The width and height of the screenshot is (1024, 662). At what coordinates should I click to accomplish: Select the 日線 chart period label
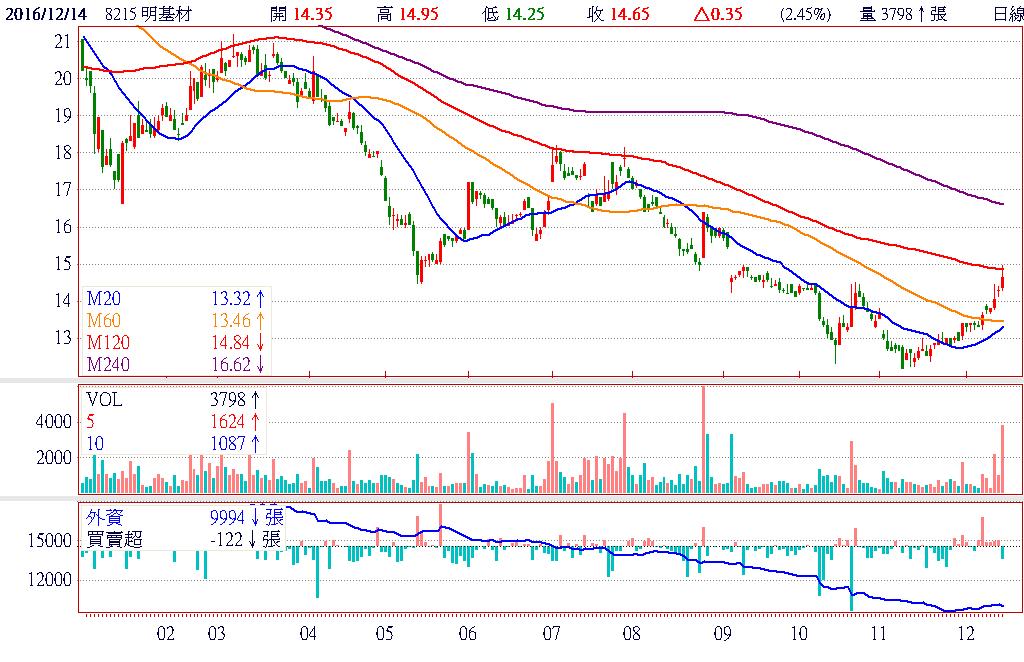point(1007,14)
